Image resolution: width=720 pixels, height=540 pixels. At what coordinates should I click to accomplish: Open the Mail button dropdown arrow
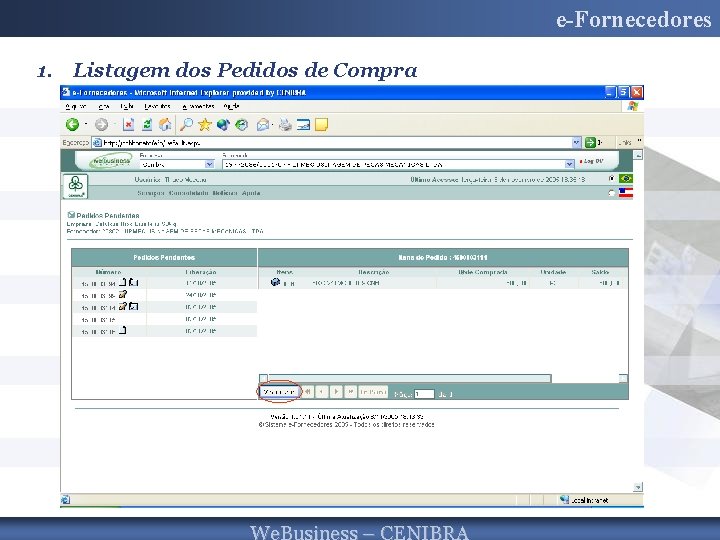coord(273,124)
